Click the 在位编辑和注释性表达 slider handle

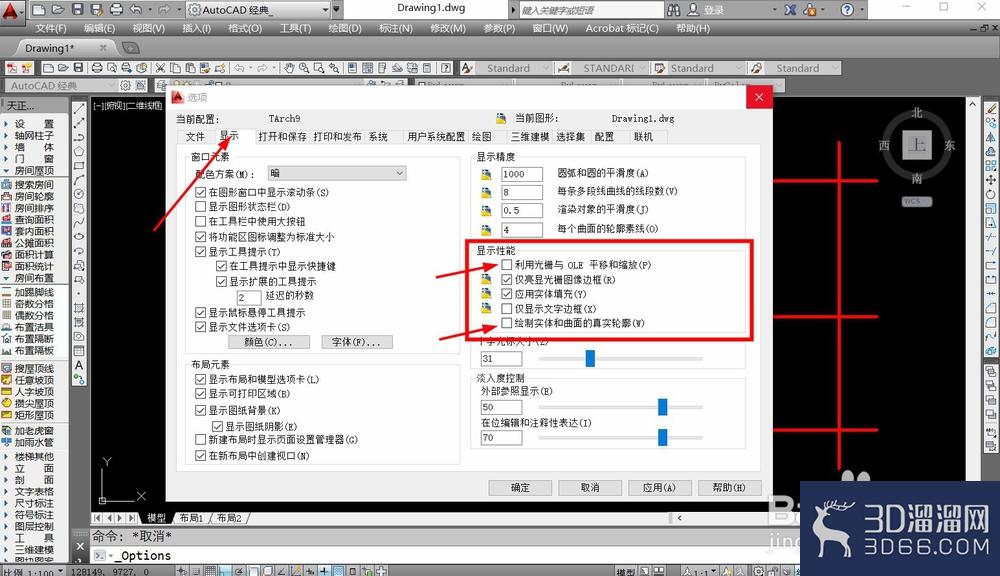pos(663,437)
